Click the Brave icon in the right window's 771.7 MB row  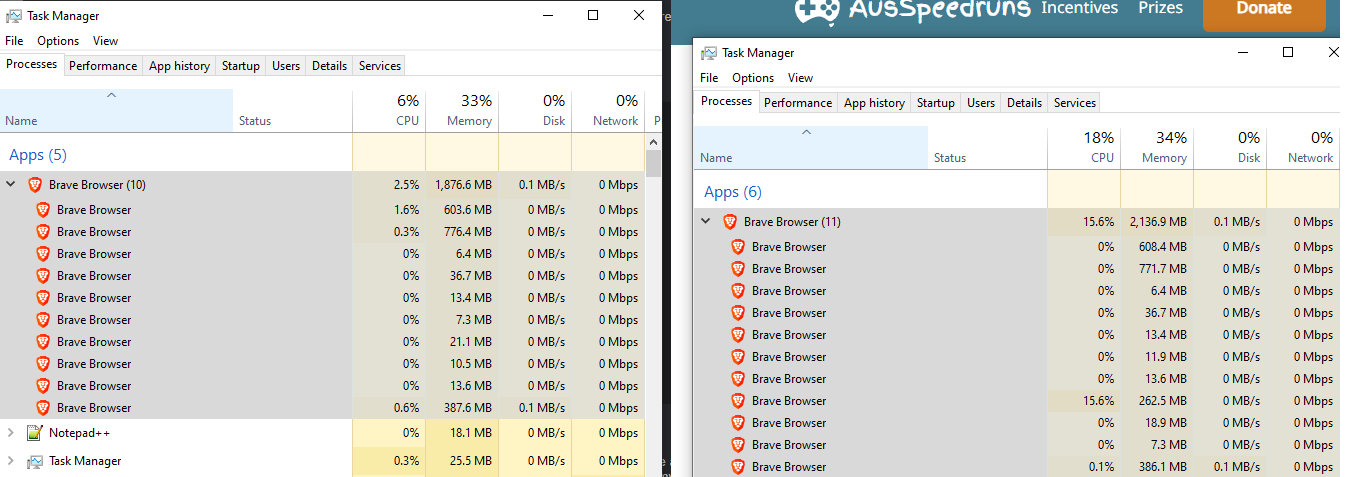[x=738, y=269]
